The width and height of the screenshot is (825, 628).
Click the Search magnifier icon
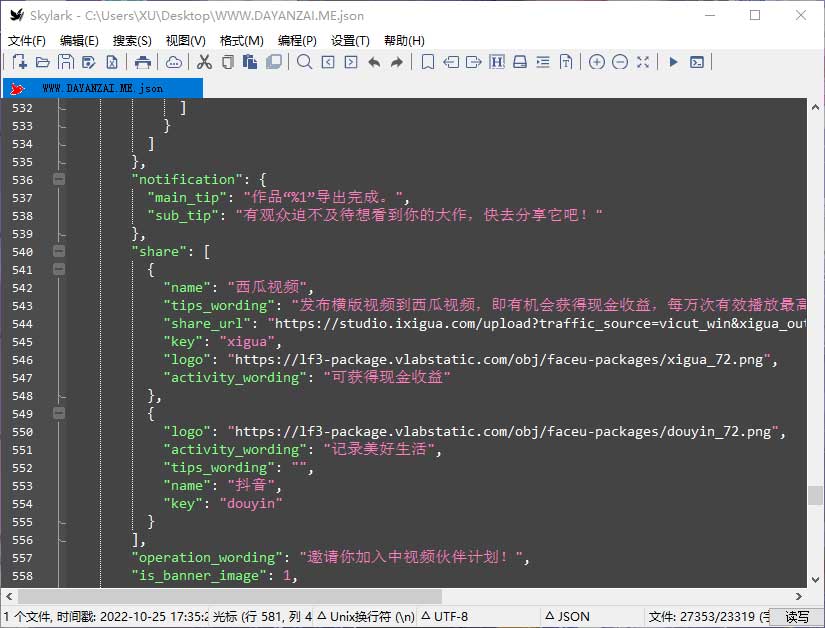click(x=304, y=62)
